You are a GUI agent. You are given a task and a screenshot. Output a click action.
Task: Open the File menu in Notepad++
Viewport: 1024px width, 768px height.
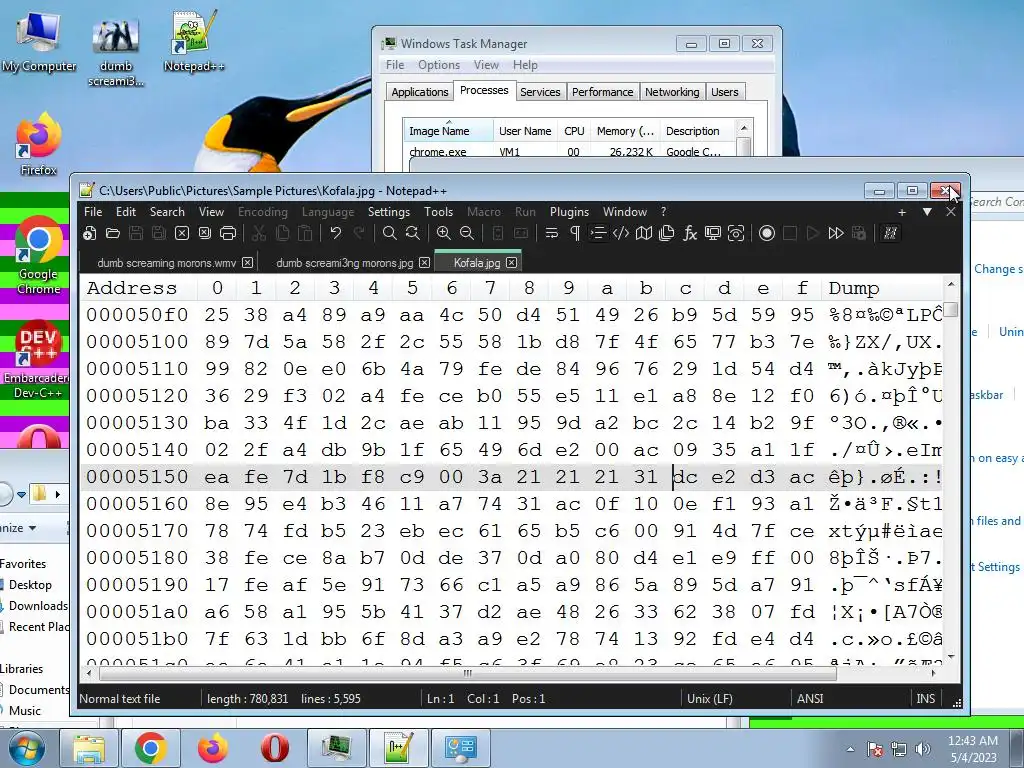pos(93,212)
